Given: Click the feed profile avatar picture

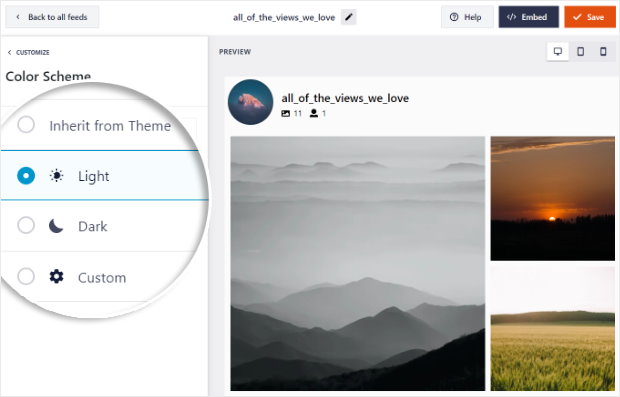Looking at the screenshot, I should tap(250, 102).
